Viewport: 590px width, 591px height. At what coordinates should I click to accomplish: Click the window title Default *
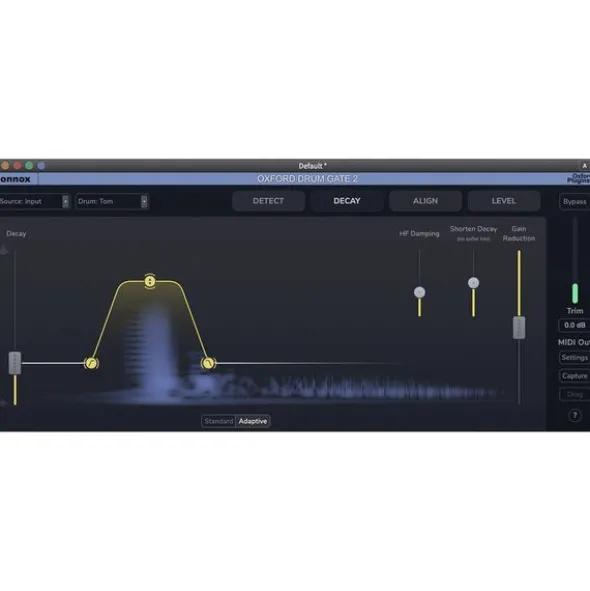tap(313, 166)
